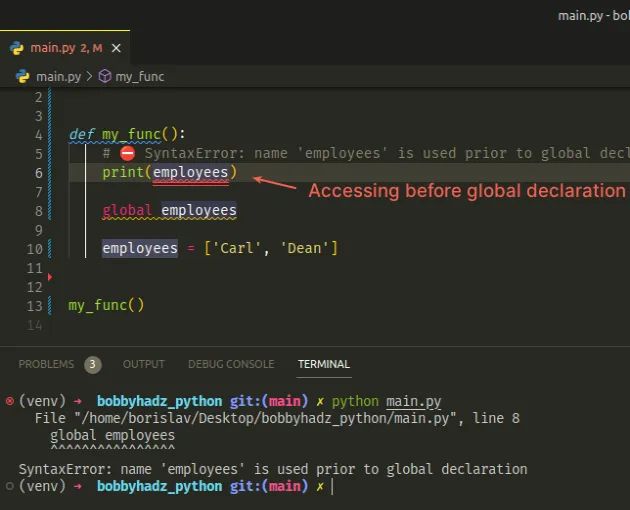Close the main.py editor tab
The image size is (630, 510).
pos(116,48)
